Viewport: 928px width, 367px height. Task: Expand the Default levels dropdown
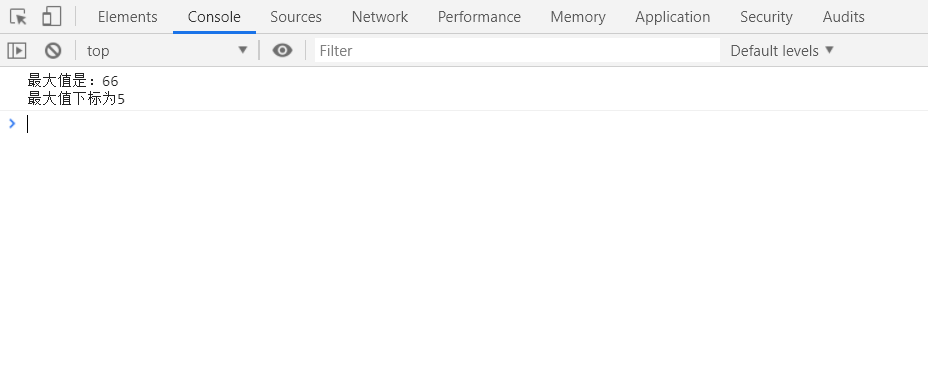point(782,51)
